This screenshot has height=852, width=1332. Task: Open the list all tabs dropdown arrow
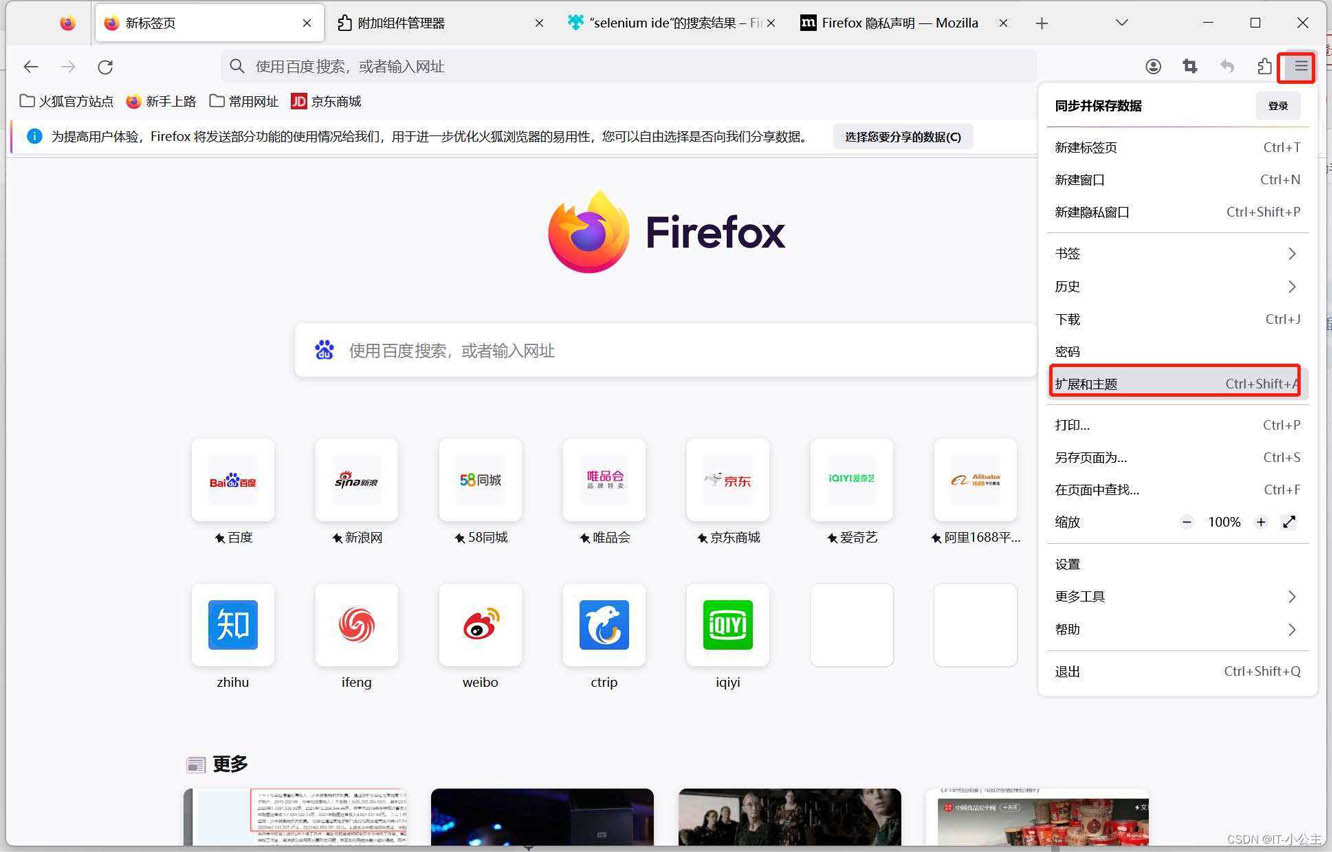pyautogui.click(x=1122, y=23)
